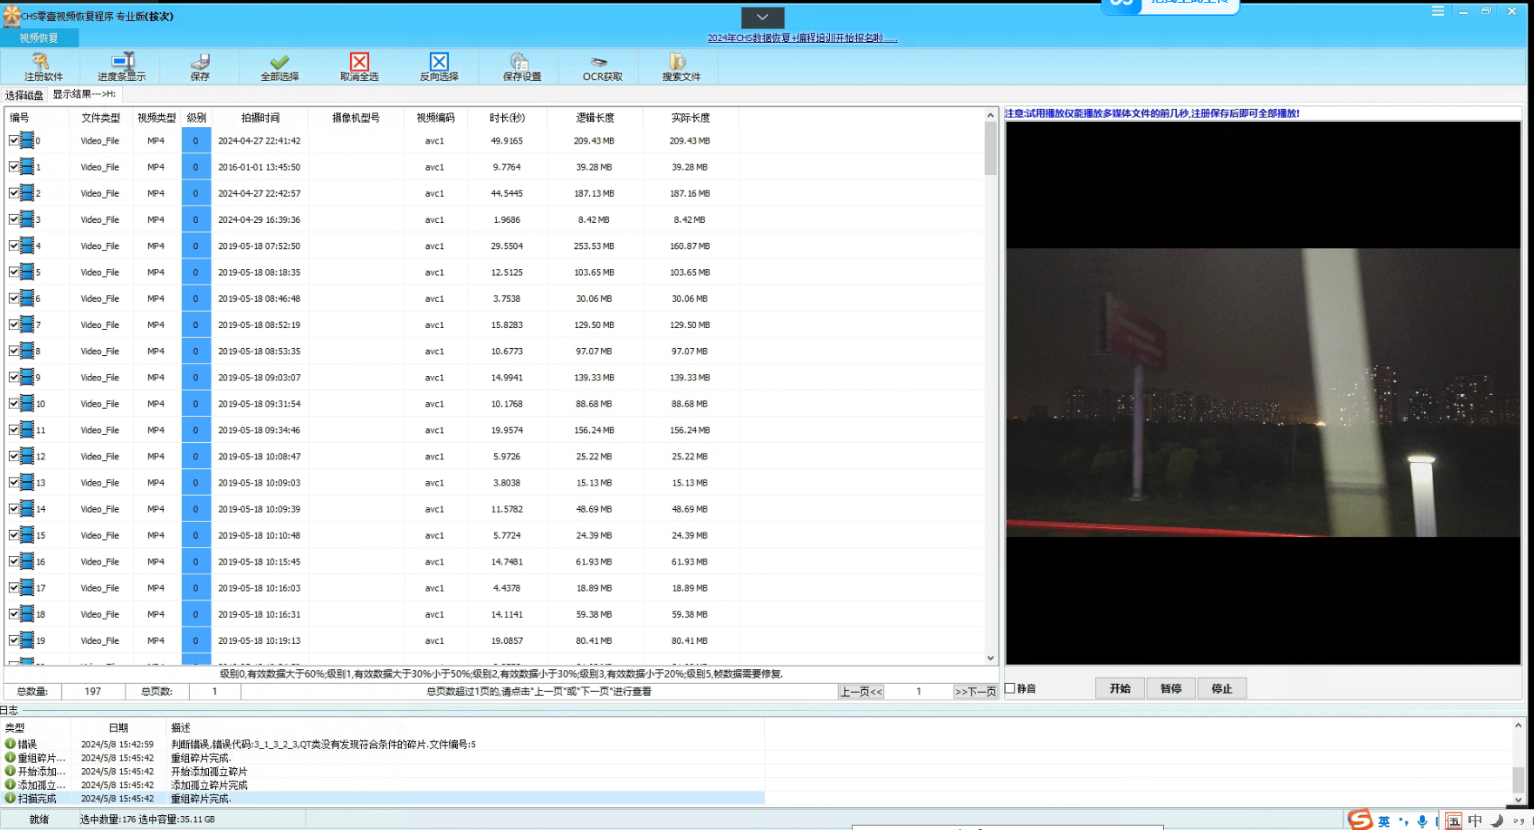Click the green 错误 log entry icon
Screen dimensions: 1534x830
point(10,744)
